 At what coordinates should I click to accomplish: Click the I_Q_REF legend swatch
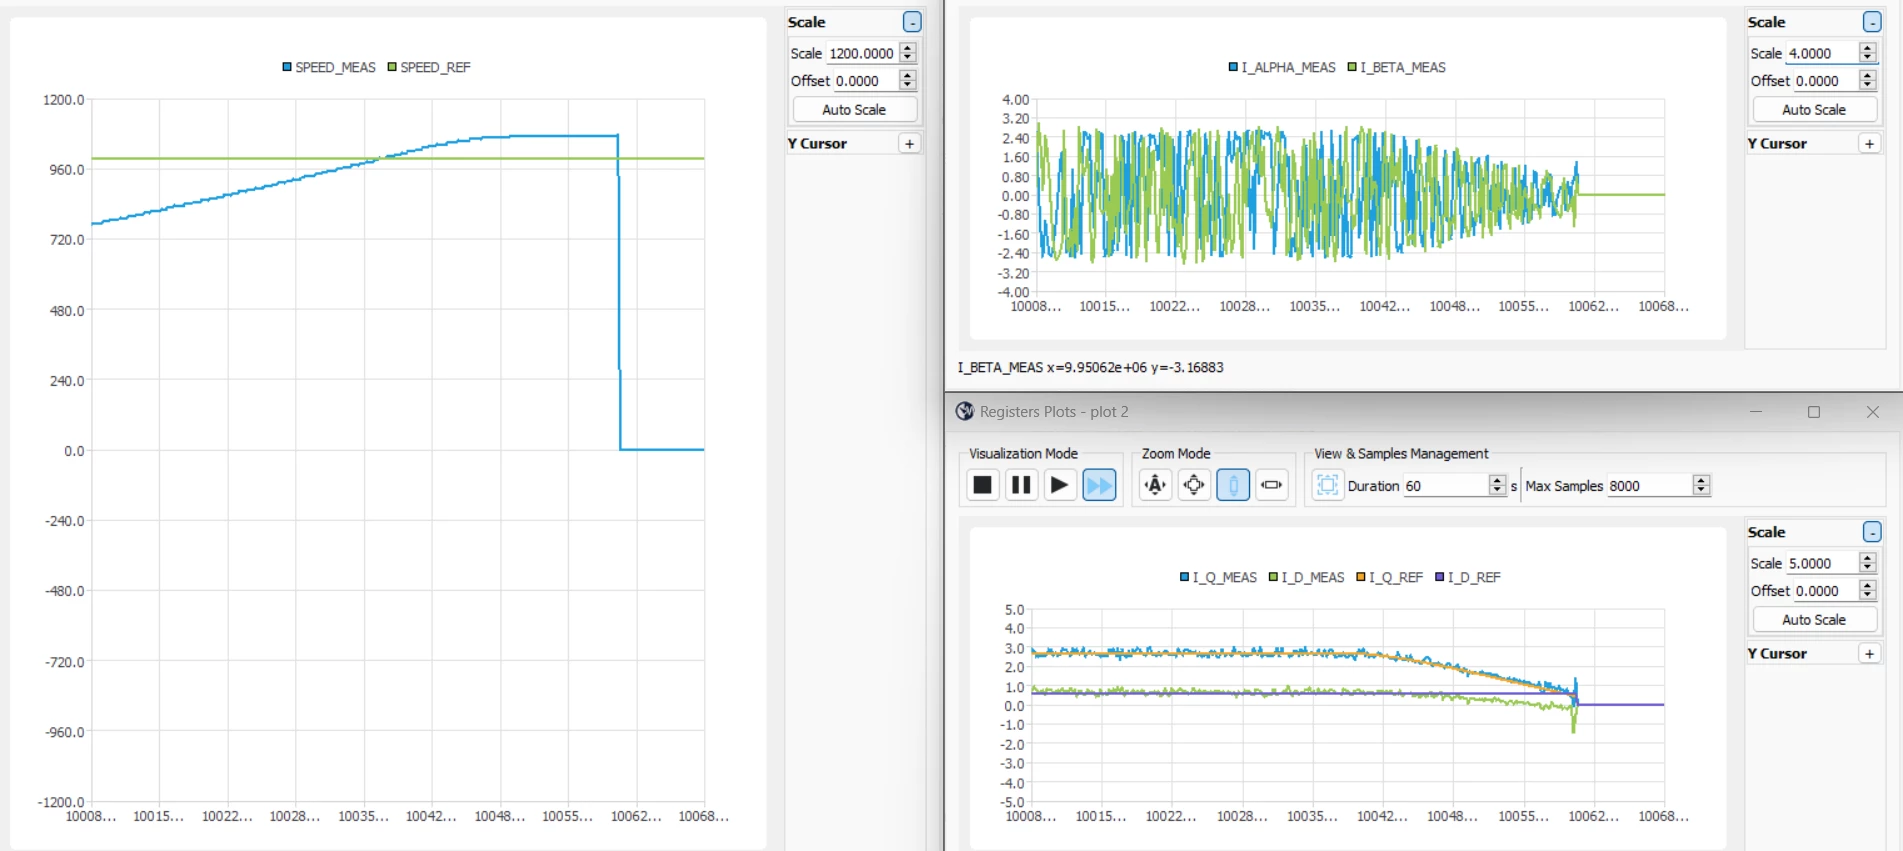click(x=1361, y=577)
